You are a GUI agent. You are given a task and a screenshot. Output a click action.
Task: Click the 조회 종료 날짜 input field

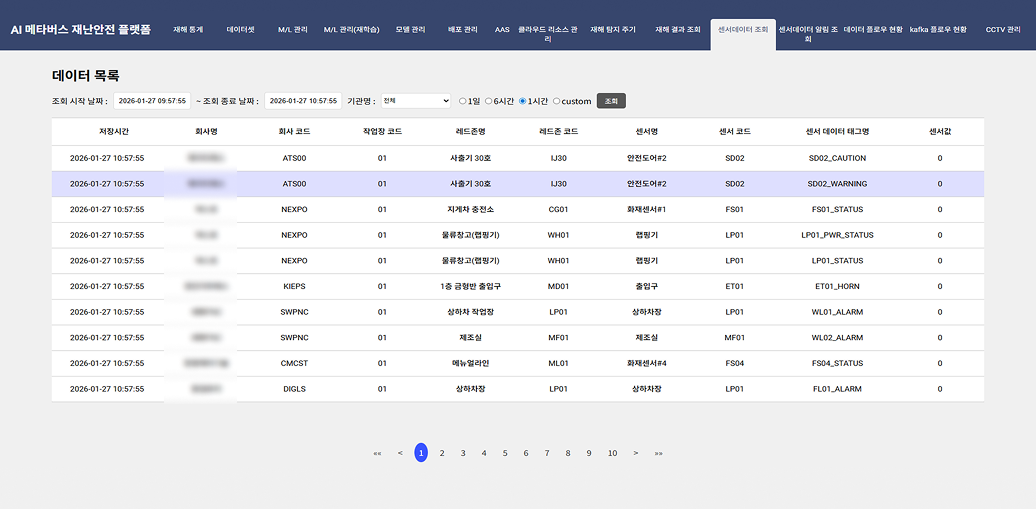coord(303,100)
